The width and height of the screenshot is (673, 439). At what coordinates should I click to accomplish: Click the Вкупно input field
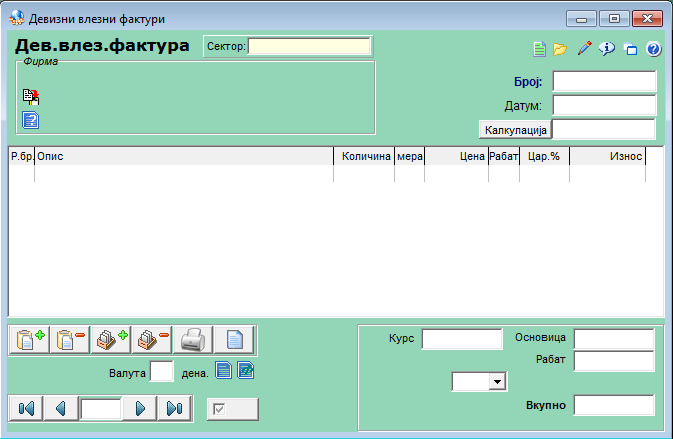(614, 406)
